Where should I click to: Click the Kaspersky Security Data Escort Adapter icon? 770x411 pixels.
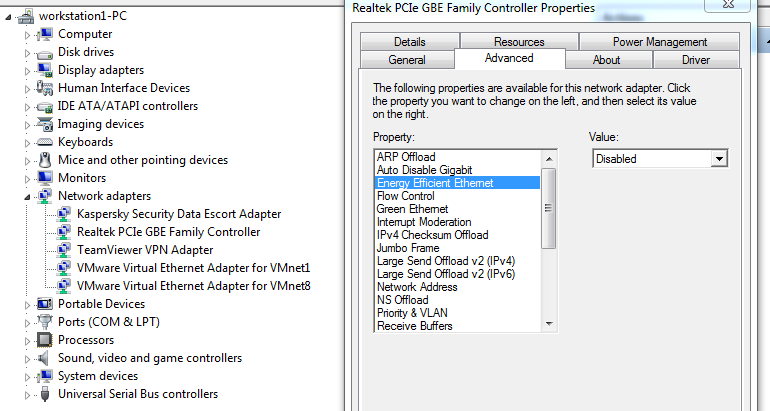click(x=64, y=214)
